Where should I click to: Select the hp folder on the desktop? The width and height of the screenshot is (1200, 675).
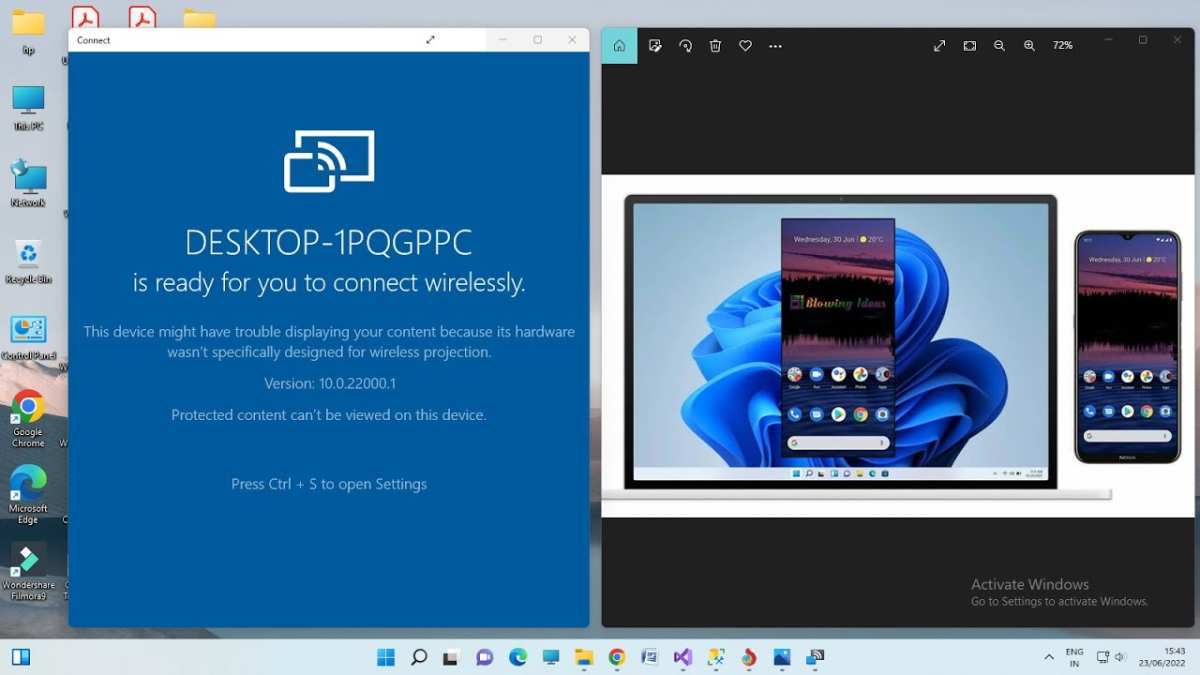(28, 32)
